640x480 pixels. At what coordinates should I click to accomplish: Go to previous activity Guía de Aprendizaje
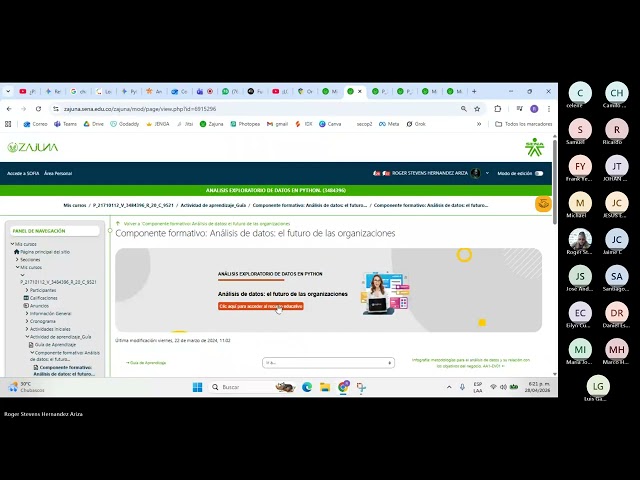[x=146, y=362]
